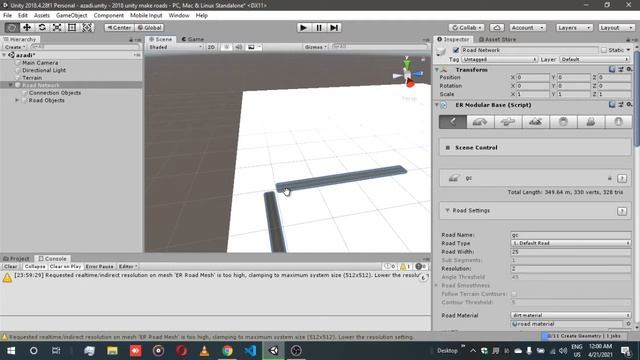This screenshot has height=360, width=640.
Task: Switch to the Asset Store tab
Action: pos(497,39)
